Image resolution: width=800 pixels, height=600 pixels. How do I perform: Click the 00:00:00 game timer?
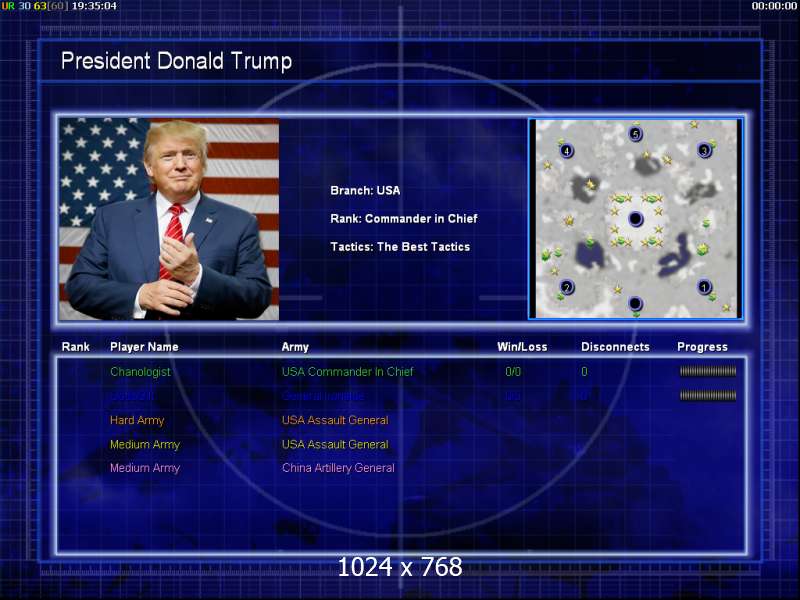click(774, 6)
